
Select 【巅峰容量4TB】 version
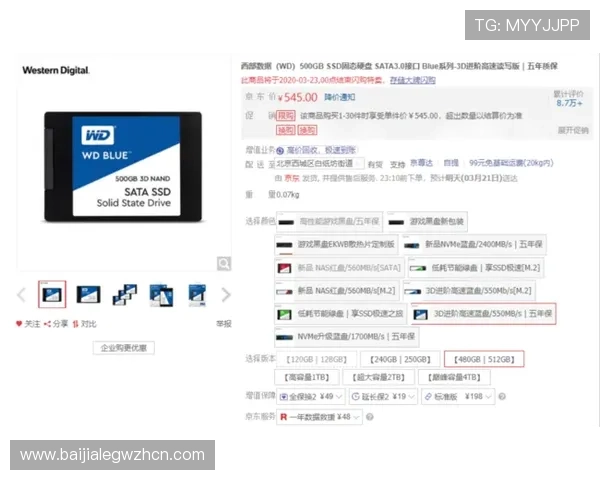[x=454, y=377]
